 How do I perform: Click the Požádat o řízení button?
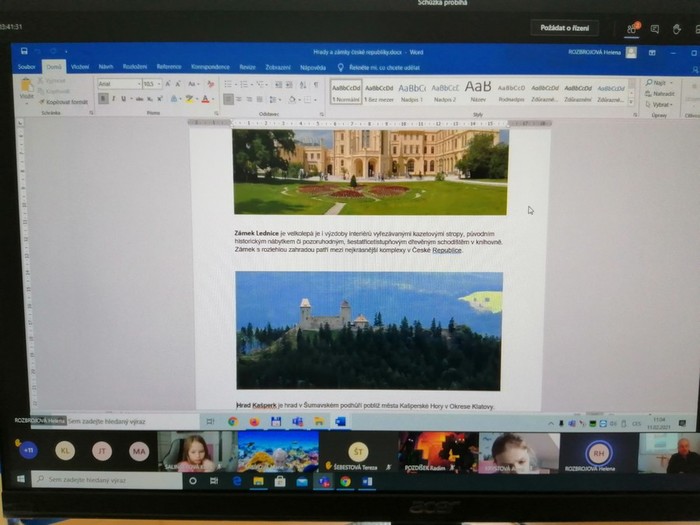click(x=564, y=29)
